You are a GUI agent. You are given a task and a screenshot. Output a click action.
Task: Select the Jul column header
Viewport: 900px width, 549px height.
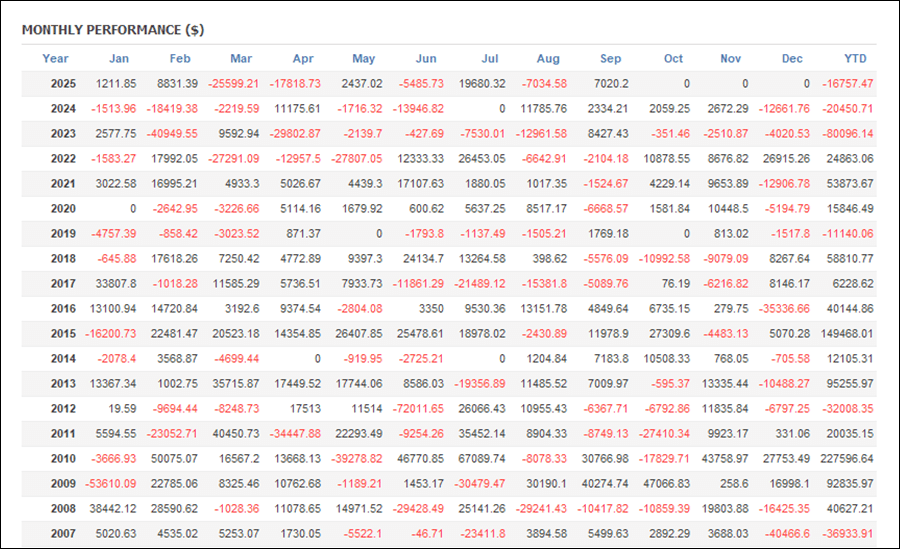(490, 59)
